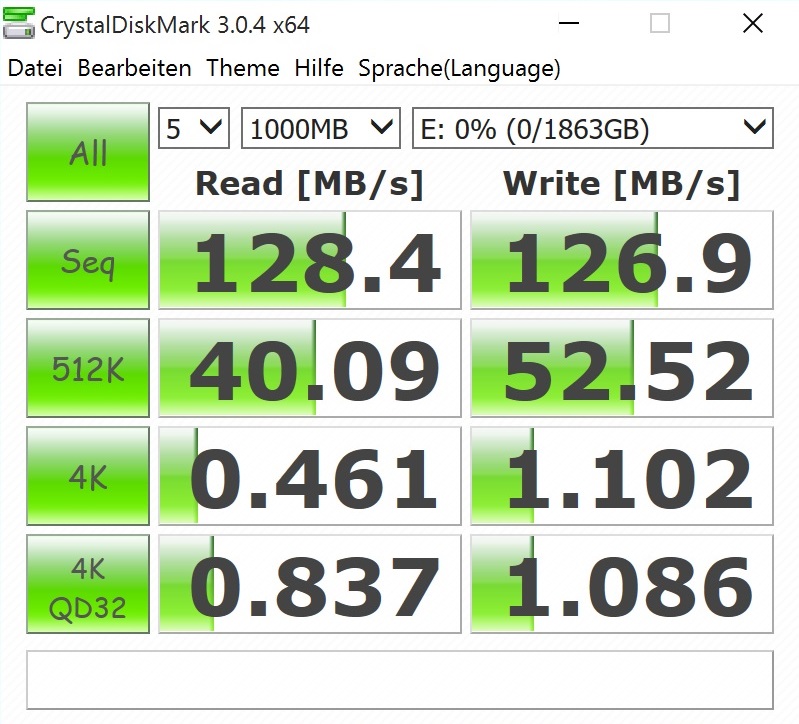Image resolution: width=799 pixels, height=724 pixels.
Task: Open the Datei menu
Action: point(34,68)
